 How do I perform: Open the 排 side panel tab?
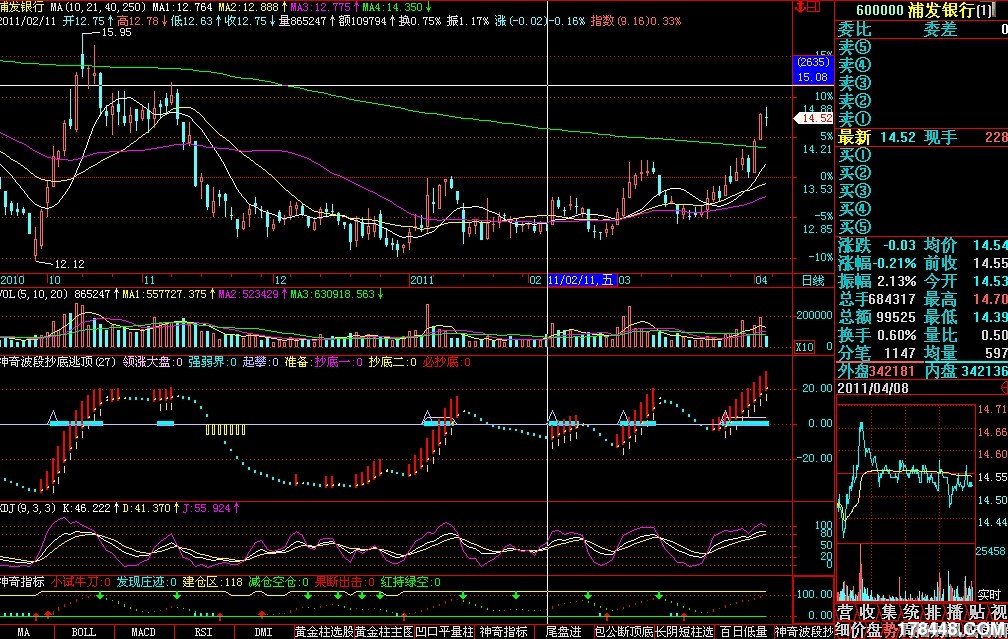click(x=933, y=612)
